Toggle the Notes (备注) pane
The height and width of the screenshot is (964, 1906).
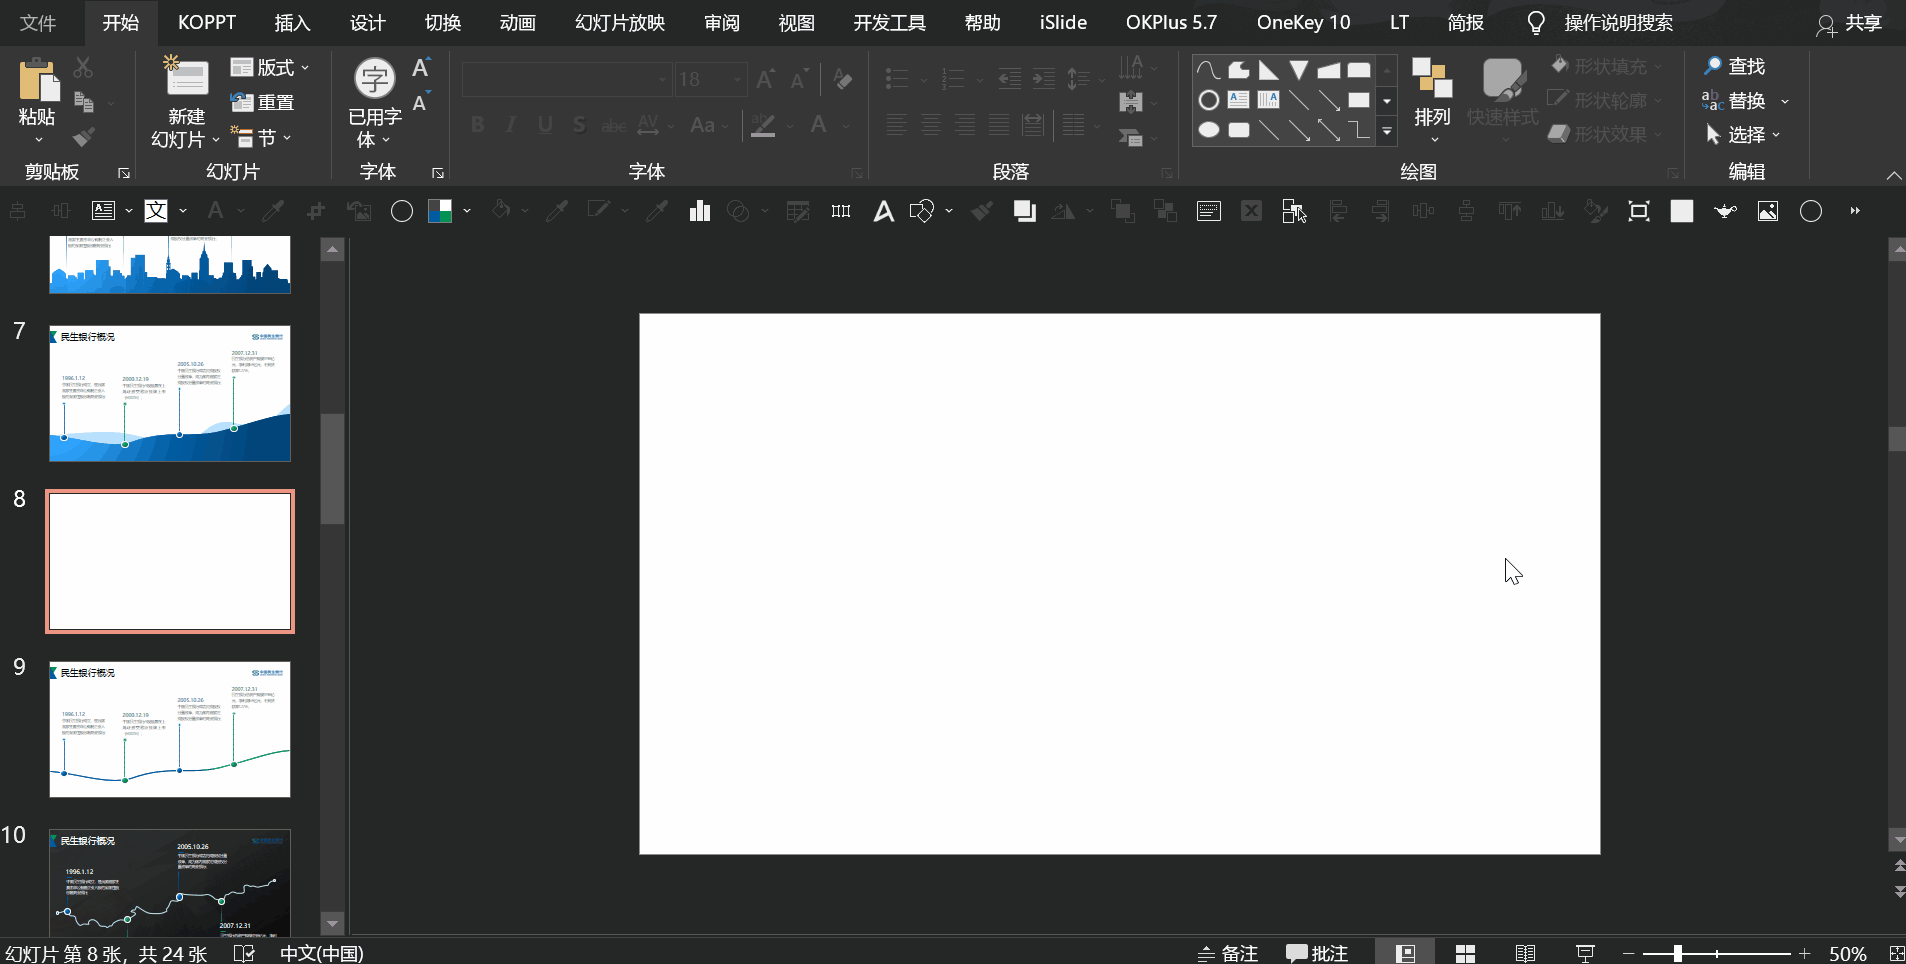pyautogui.click(x=1228, y=953)
